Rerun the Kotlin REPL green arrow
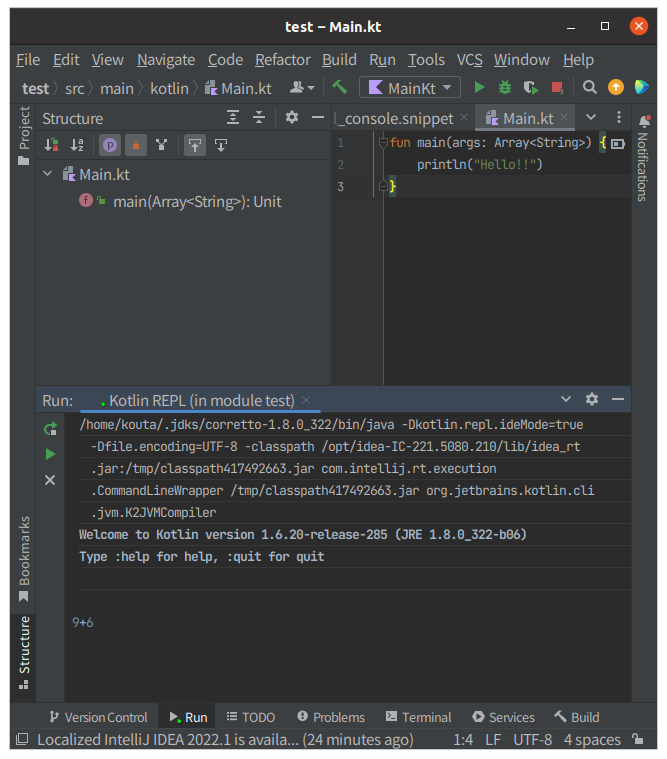Screen dimensions: 667x759 50,428
